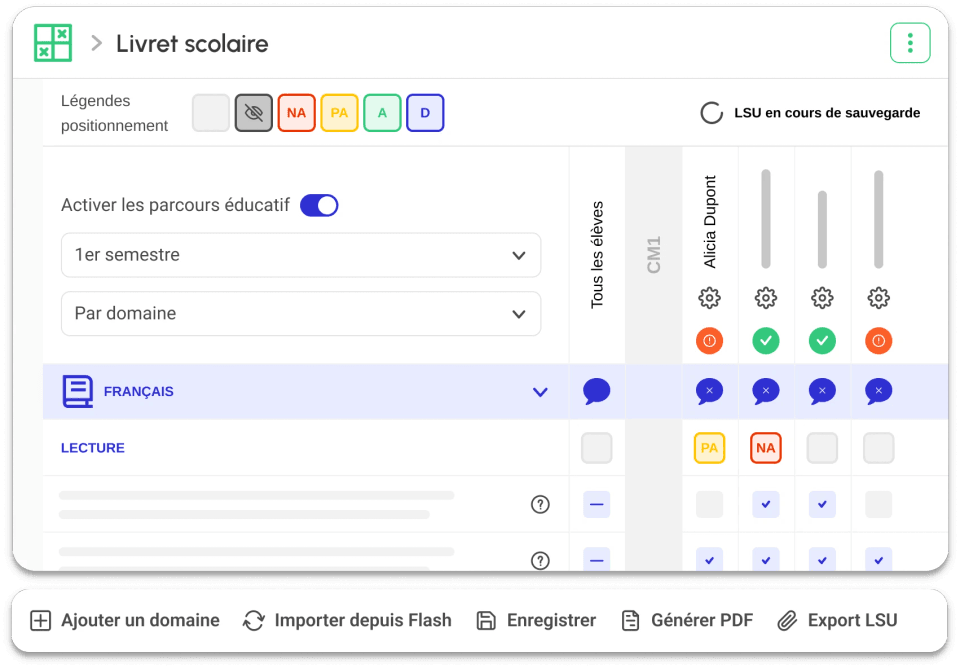Collapse the FRANÇAIS domain row

point(540,392)
